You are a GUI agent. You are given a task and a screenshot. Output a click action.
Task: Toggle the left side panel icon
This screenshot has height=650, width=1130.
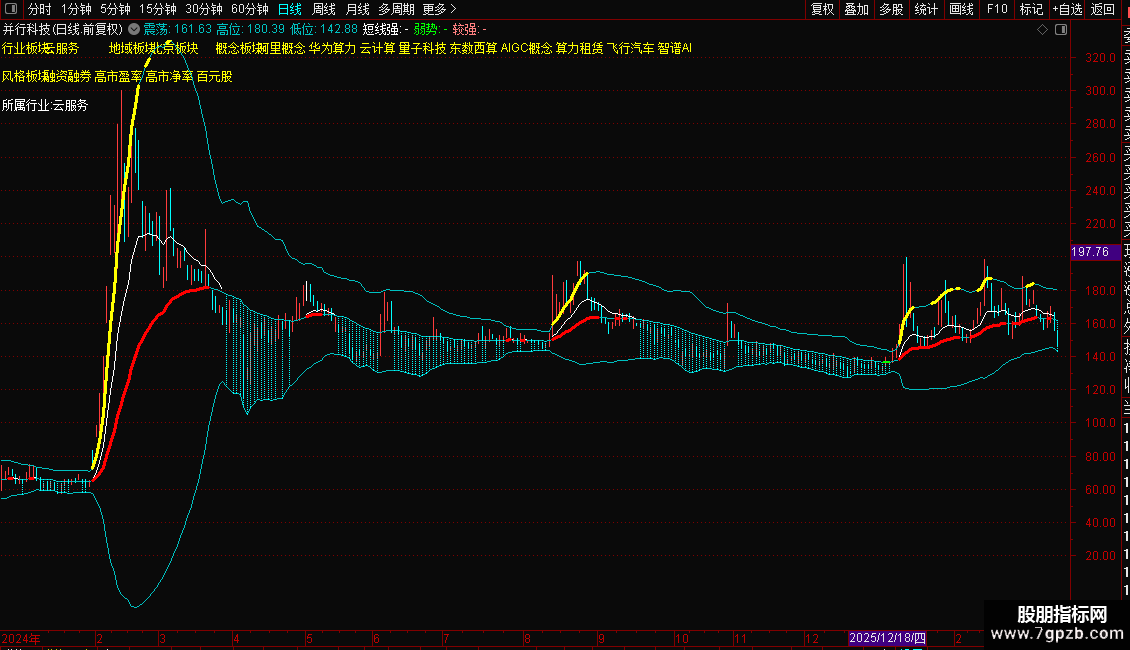(10, 9)
